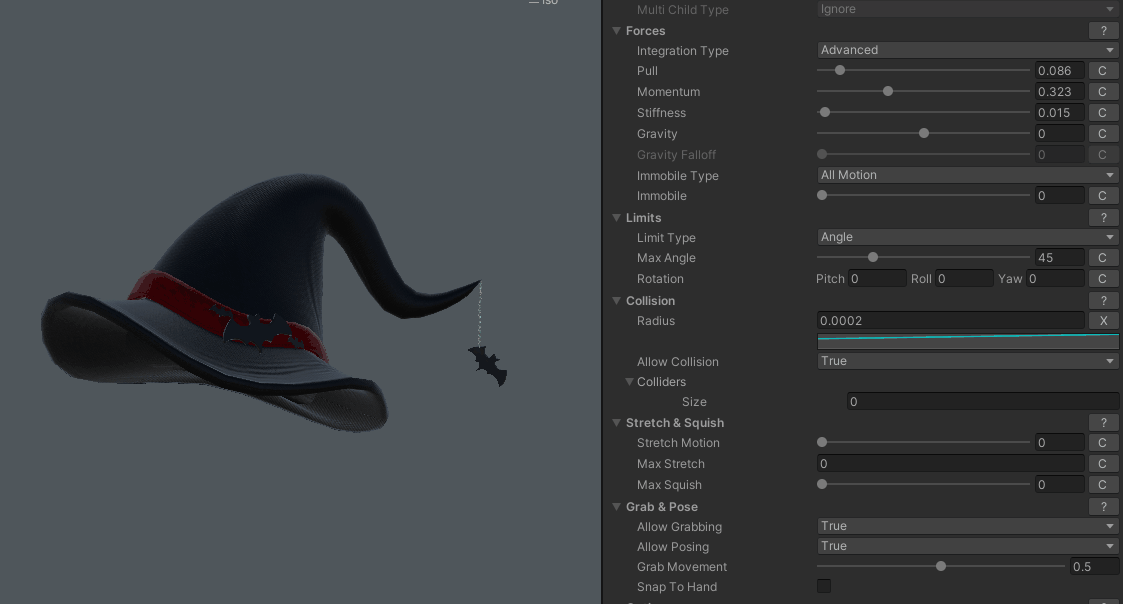Open the Integration Type dropdown
1123x604 pixels.
(x=967, y=50)
